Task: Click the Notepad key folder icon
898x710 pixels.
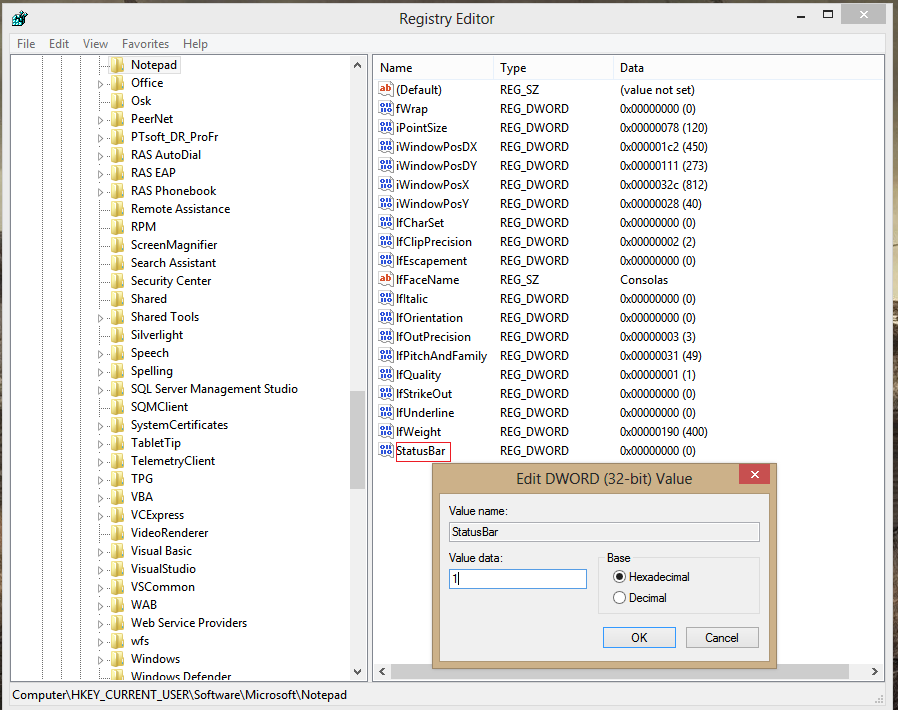Action: [x=117, y=65]
